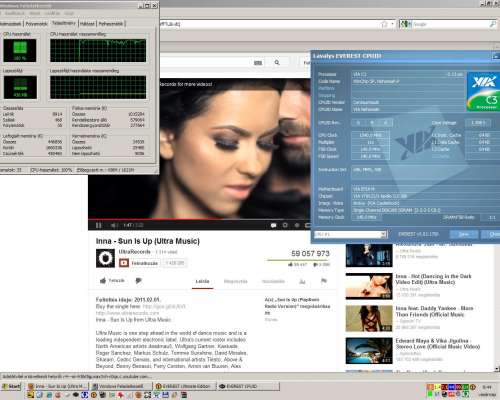Click the video player captions icon
Image resolution: width=500 pixels, height=400 pixels.
click(x=274, y=225)
